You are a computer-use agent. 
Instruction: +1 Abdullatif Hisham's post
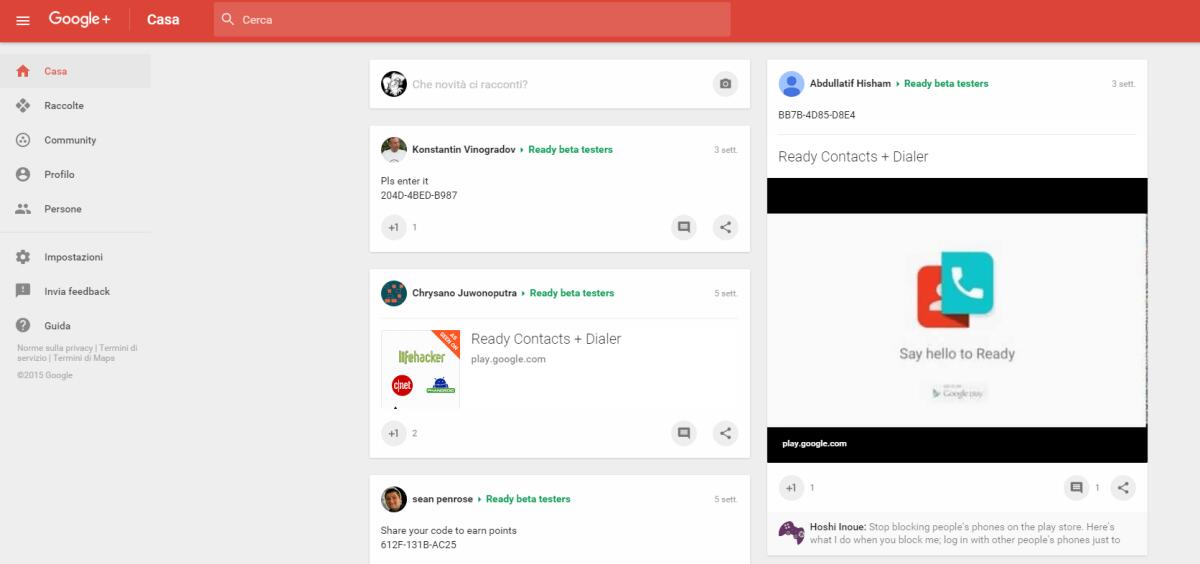[791, 488]
